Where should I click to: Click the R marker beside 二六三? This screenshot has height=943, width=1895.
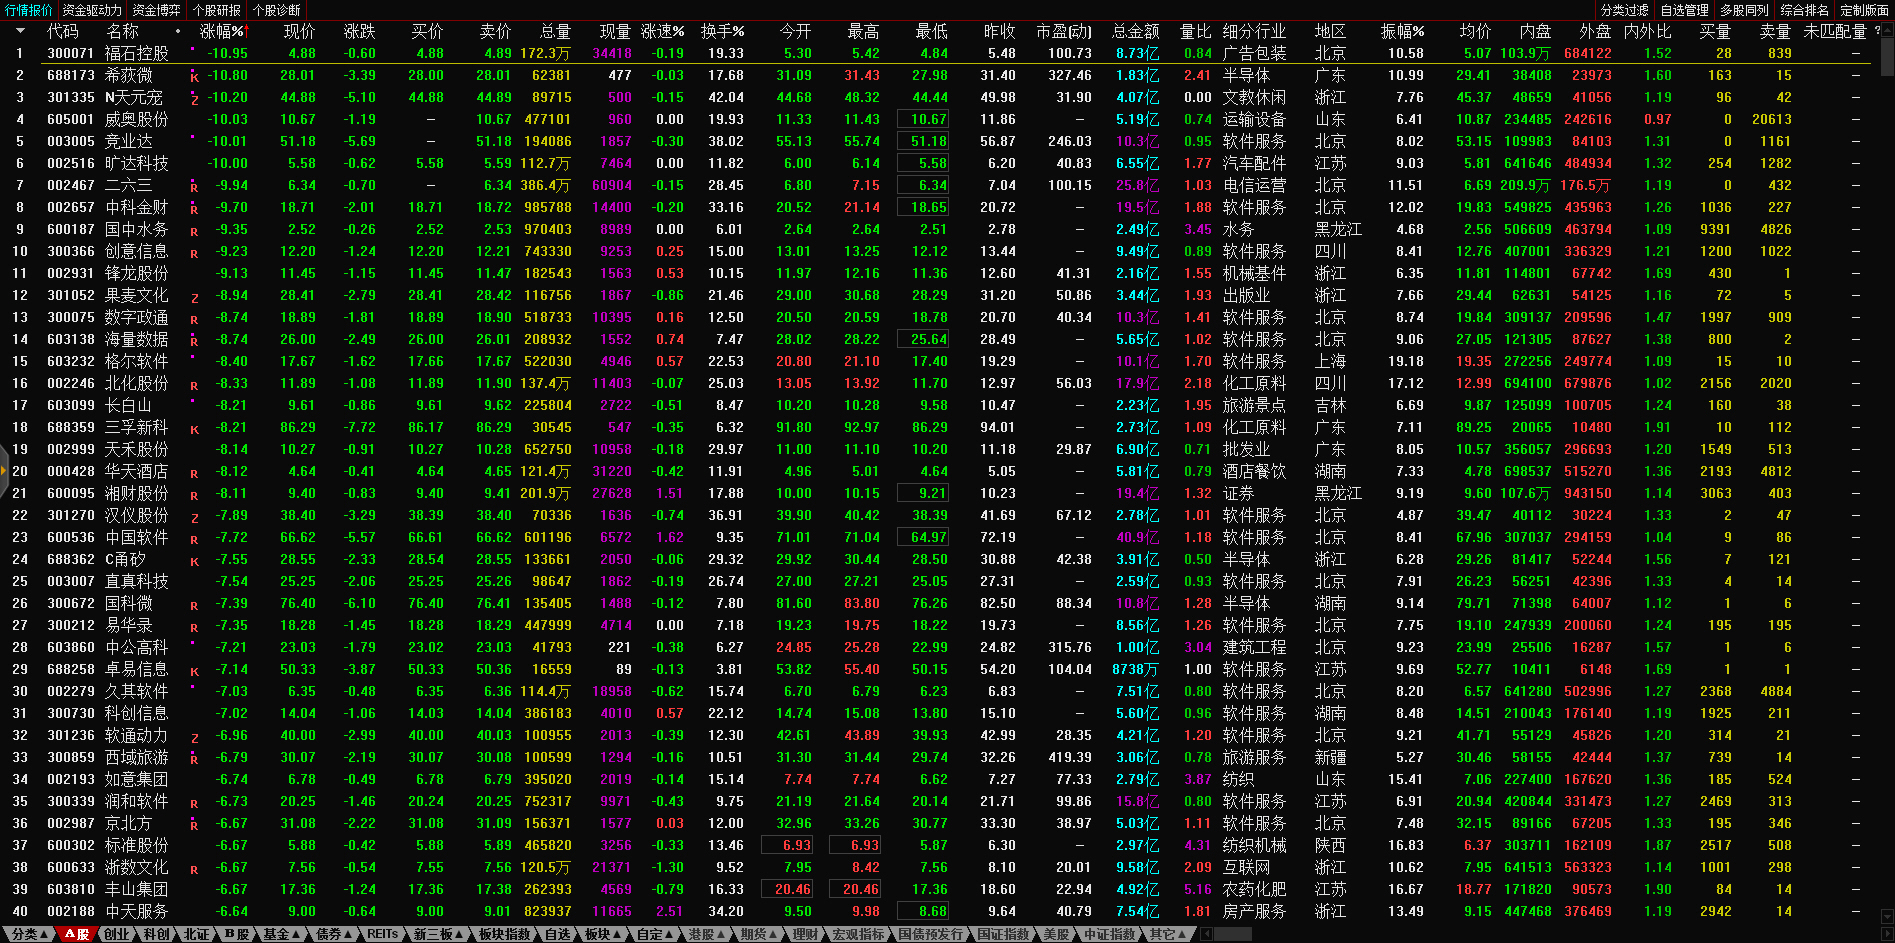pyautogui.click(x=194, y=187)
